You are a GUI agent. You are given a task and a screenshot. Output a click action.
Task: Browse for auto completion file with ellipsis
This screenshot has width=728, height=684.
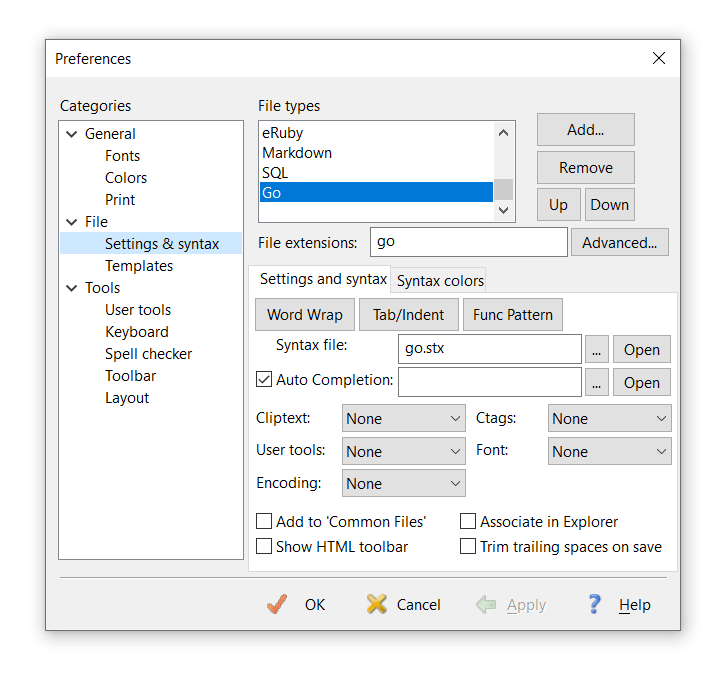coord(596,382)
